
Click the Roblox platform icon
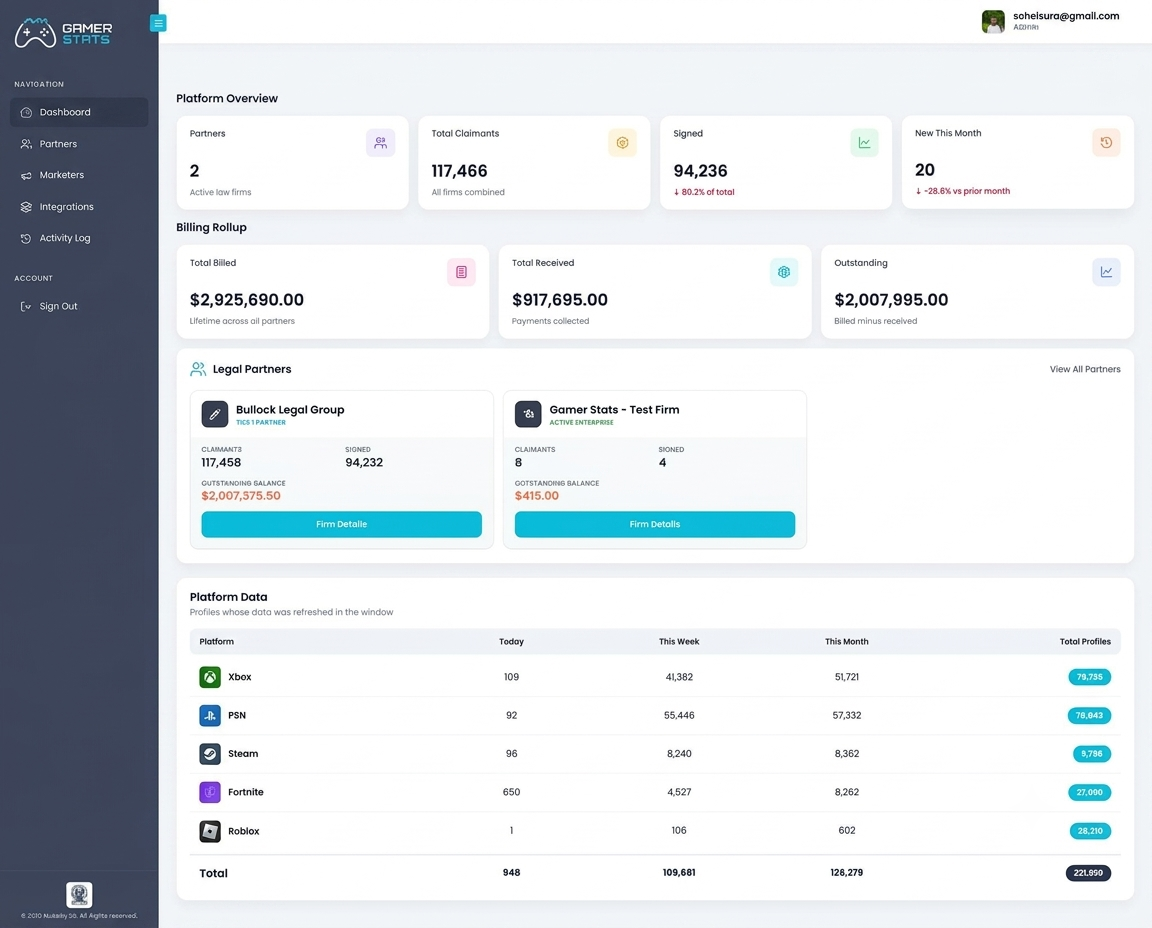pos(210,831)
